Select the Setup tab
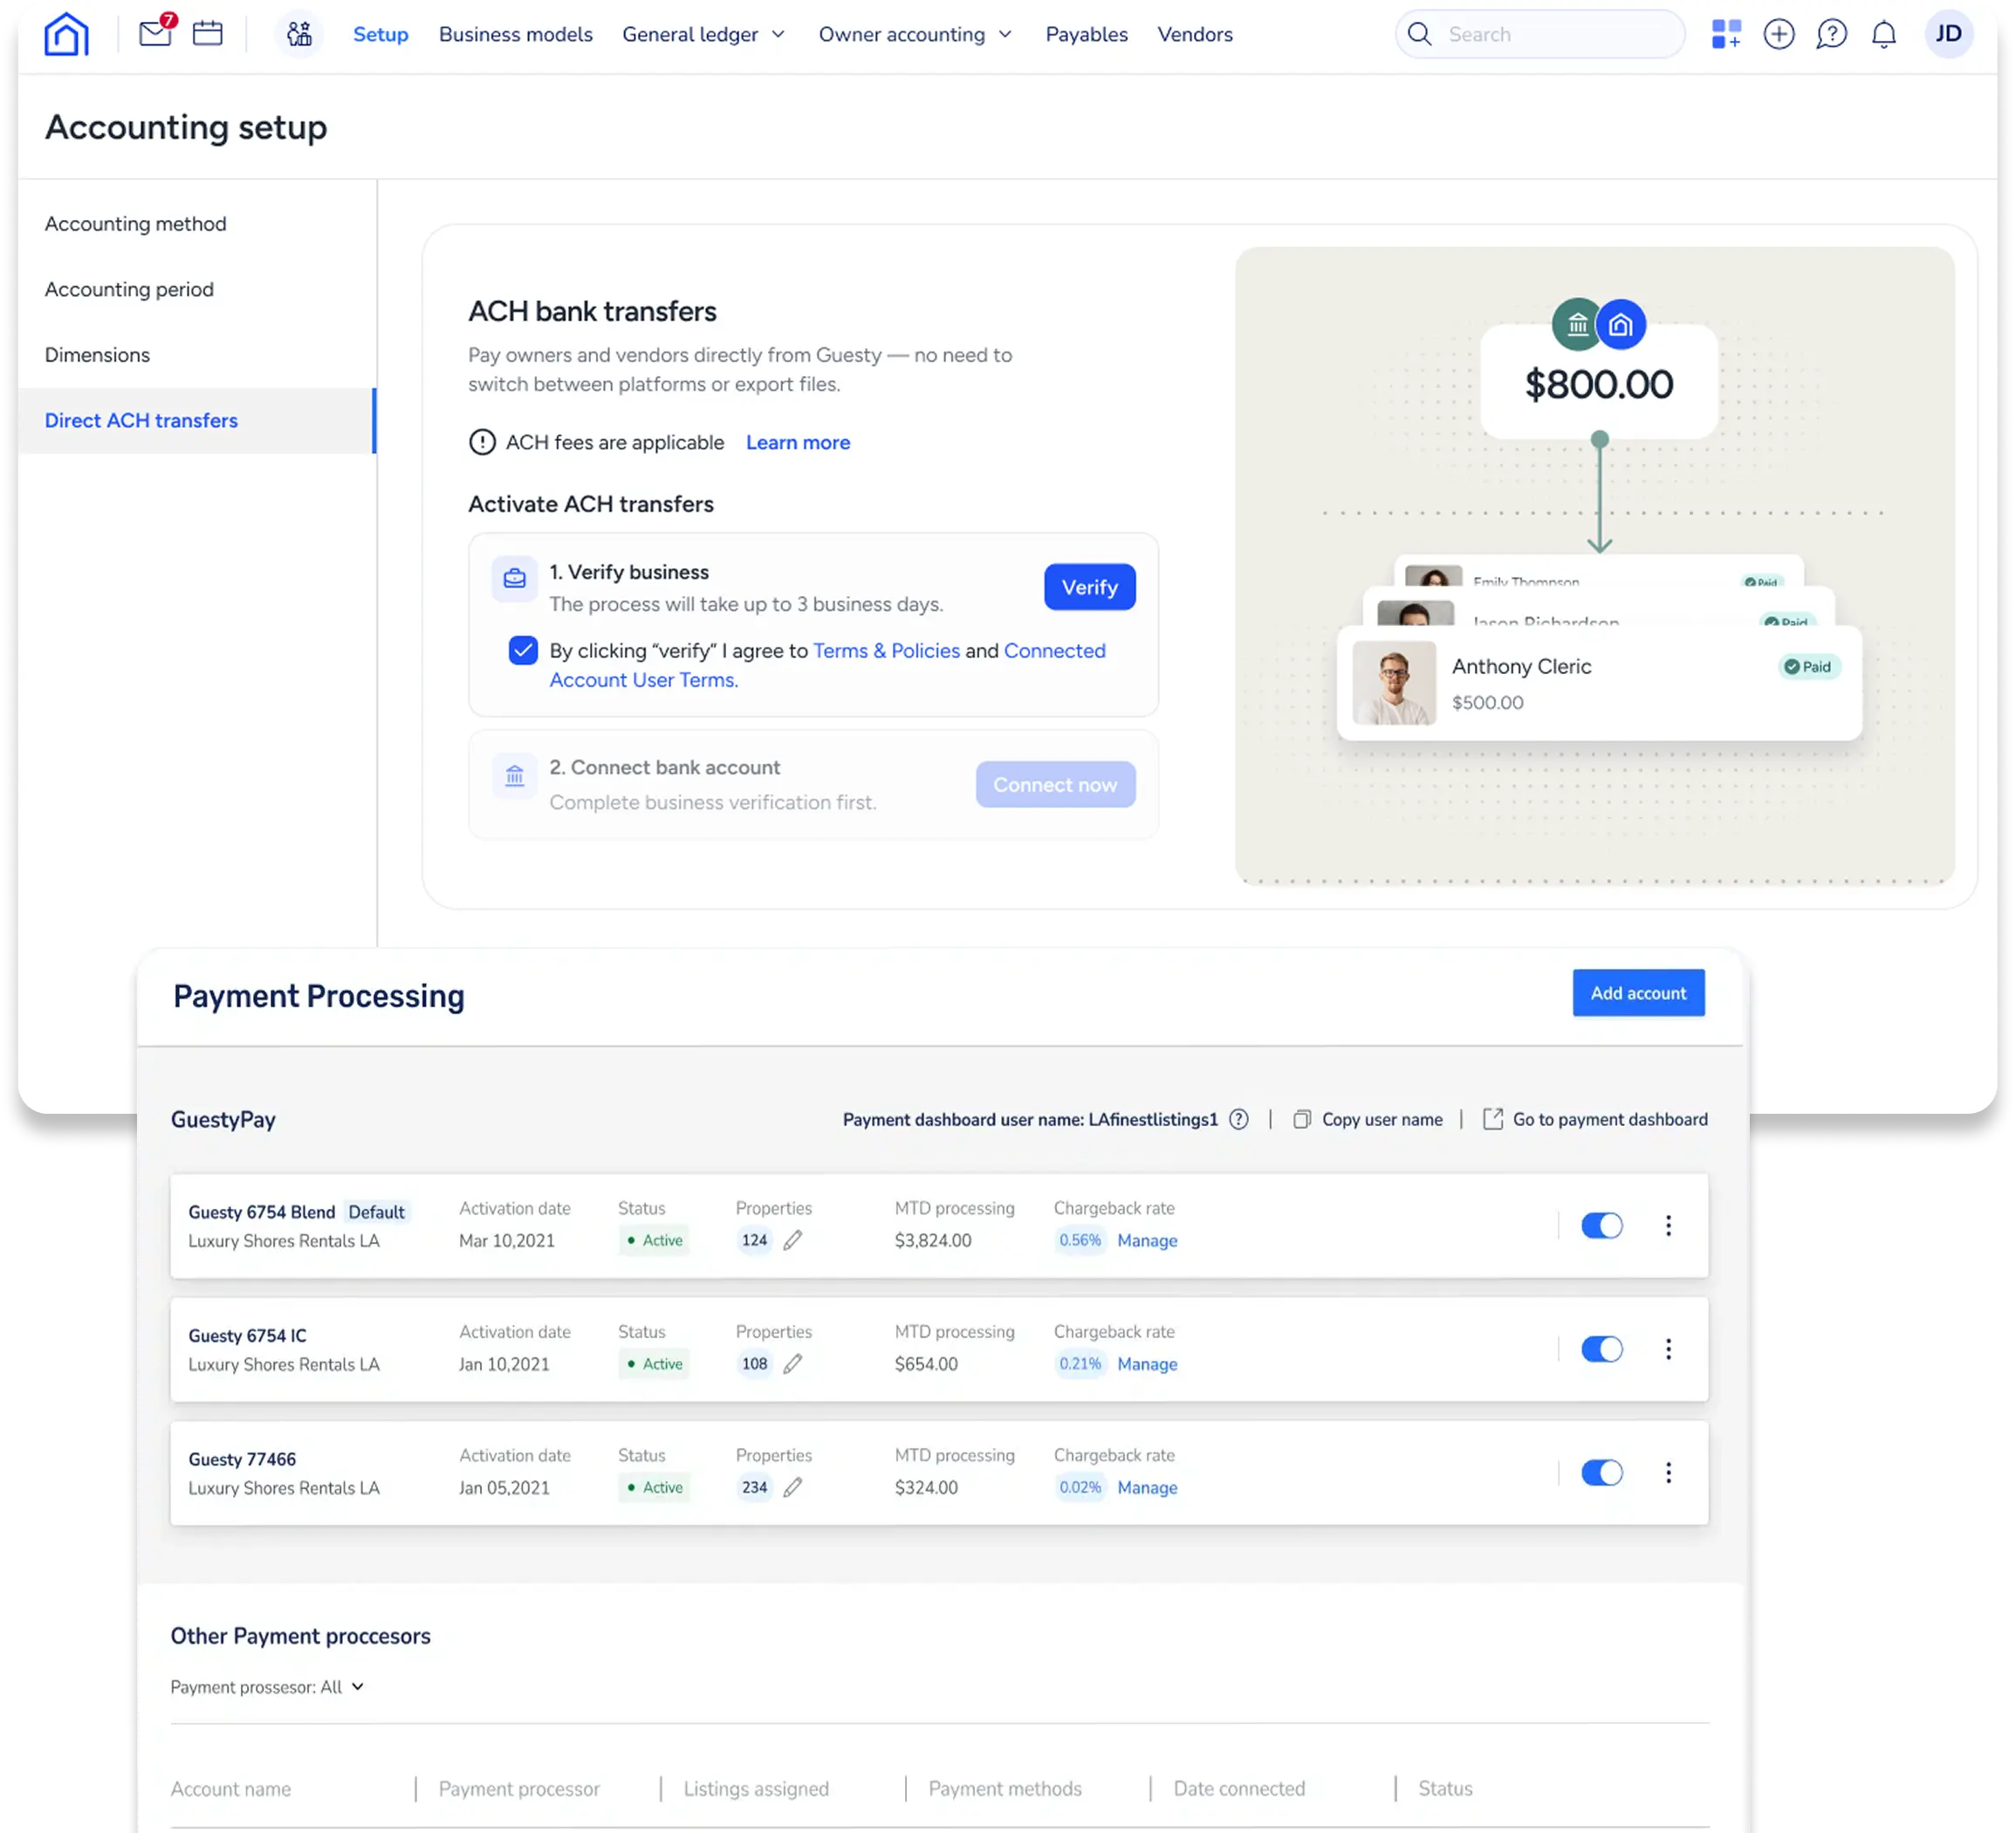2016x1833 pixels. coord(380,34)
